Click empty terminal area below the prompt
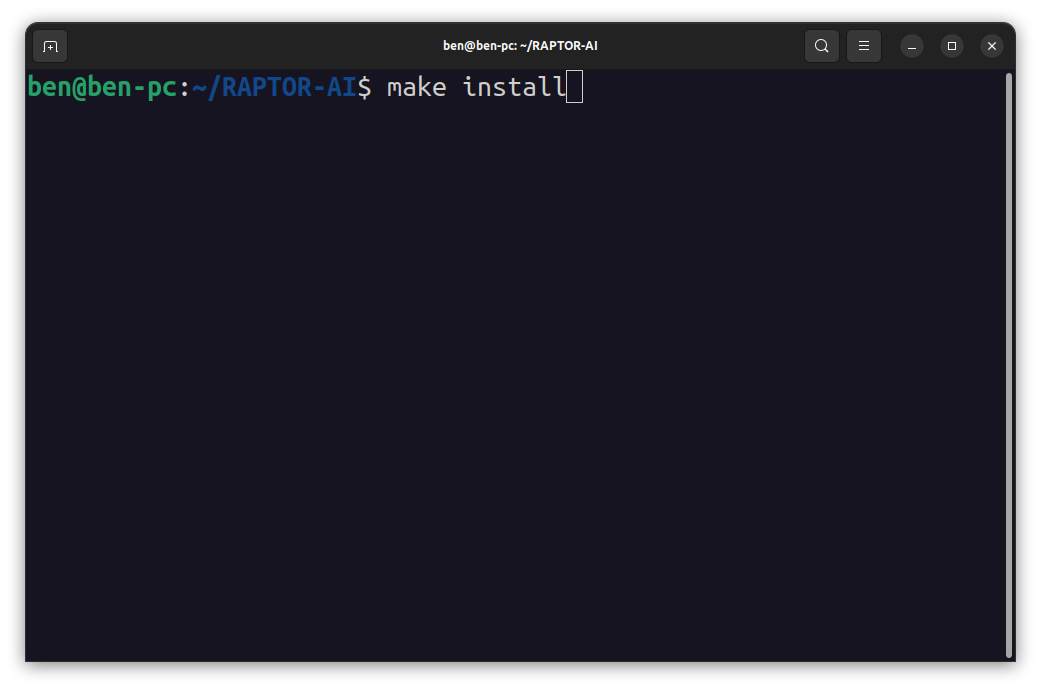Image resolution: width=1041 pixels, height=690 pixels. point(500,380)
